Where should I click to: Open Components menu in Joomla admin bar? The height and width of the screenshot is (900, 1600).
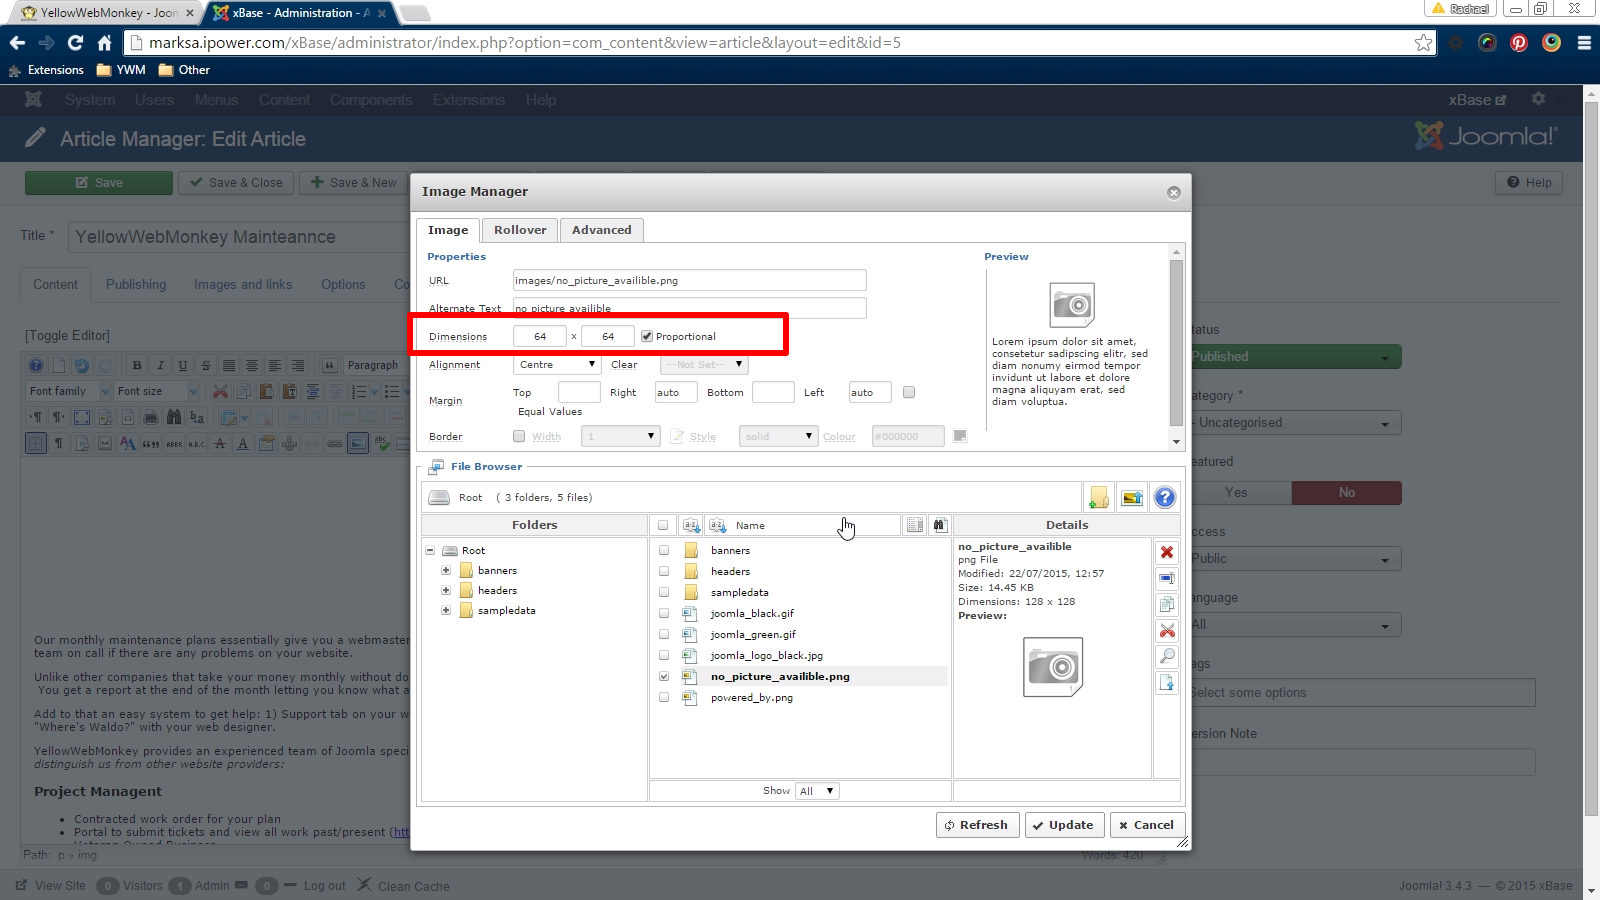[371, 100]
